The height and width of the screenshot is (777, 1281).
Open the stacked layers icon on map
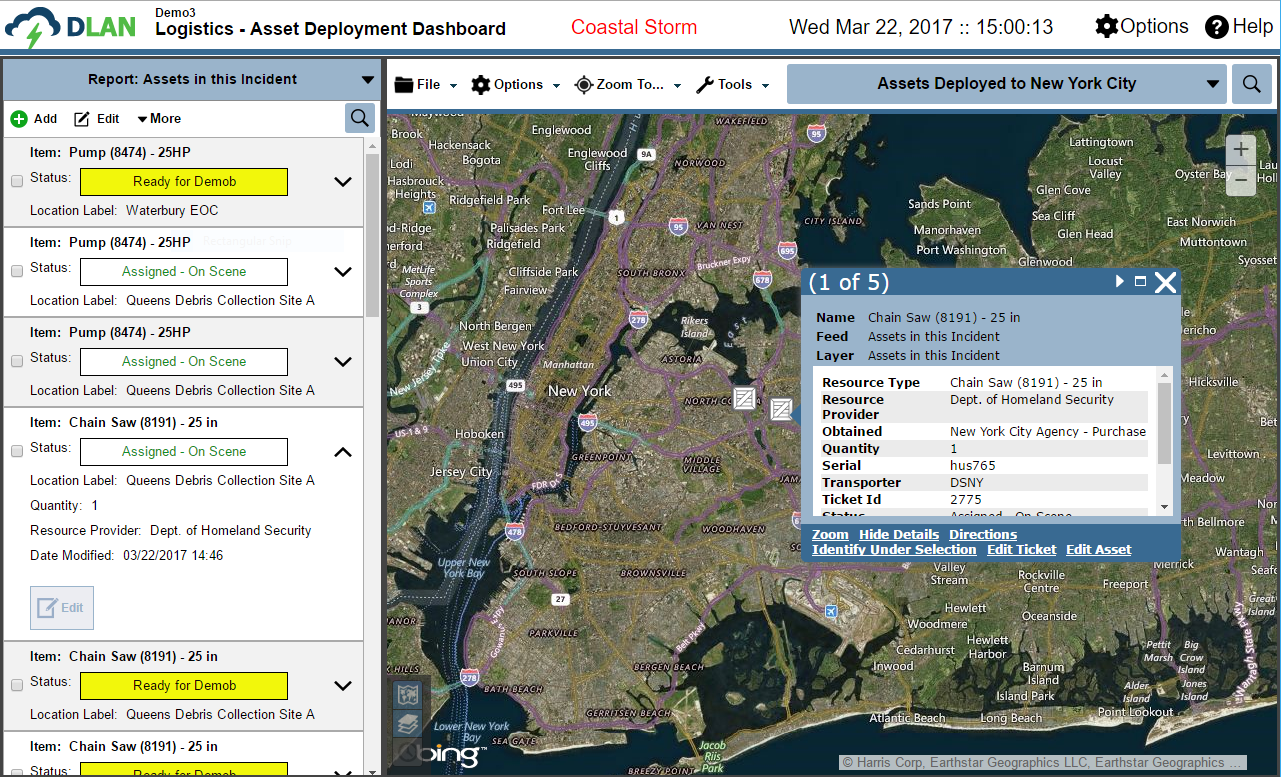[407, 724]
